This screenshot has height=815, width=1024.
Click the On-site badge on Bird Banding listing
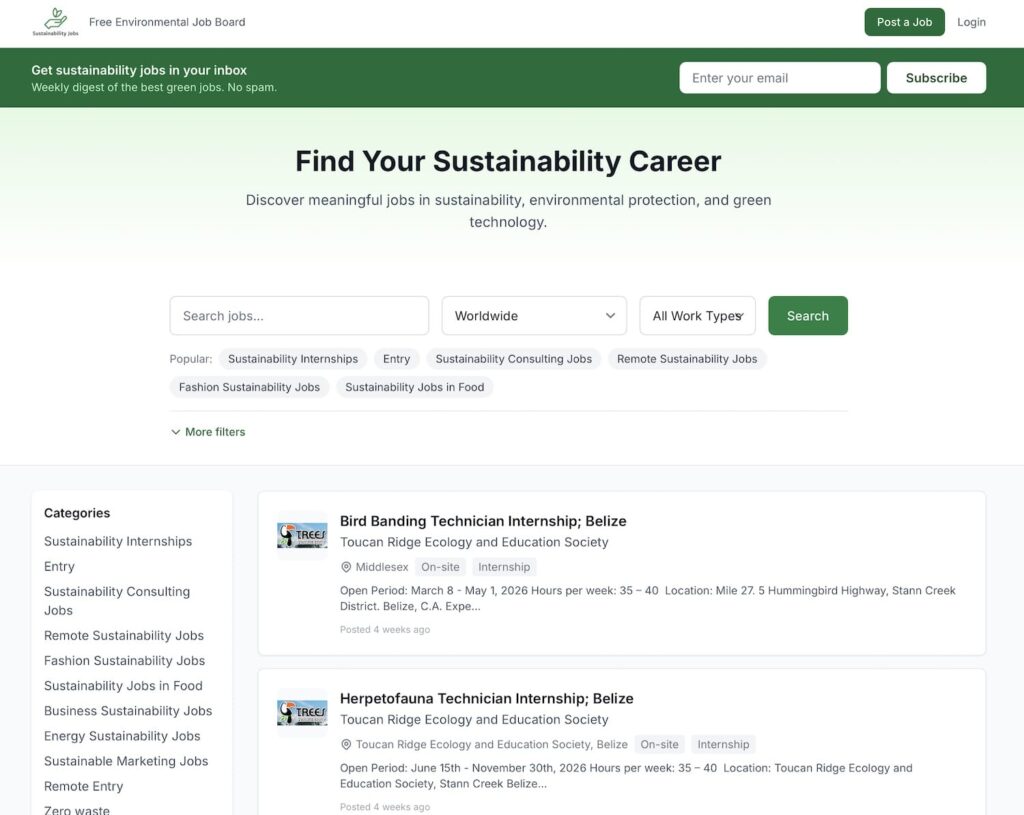(440, 567)
